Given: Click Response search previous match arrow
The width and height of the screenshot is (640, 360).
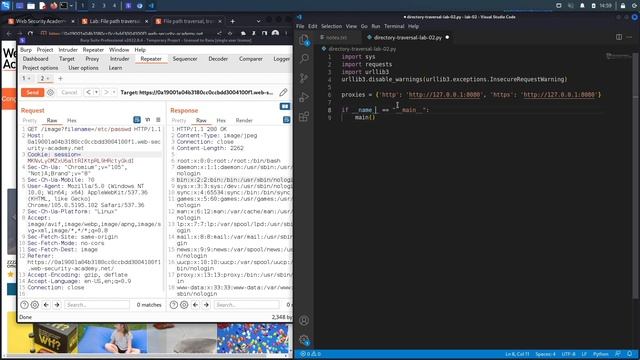Looking at the screenshot, I should click(196, 305).
